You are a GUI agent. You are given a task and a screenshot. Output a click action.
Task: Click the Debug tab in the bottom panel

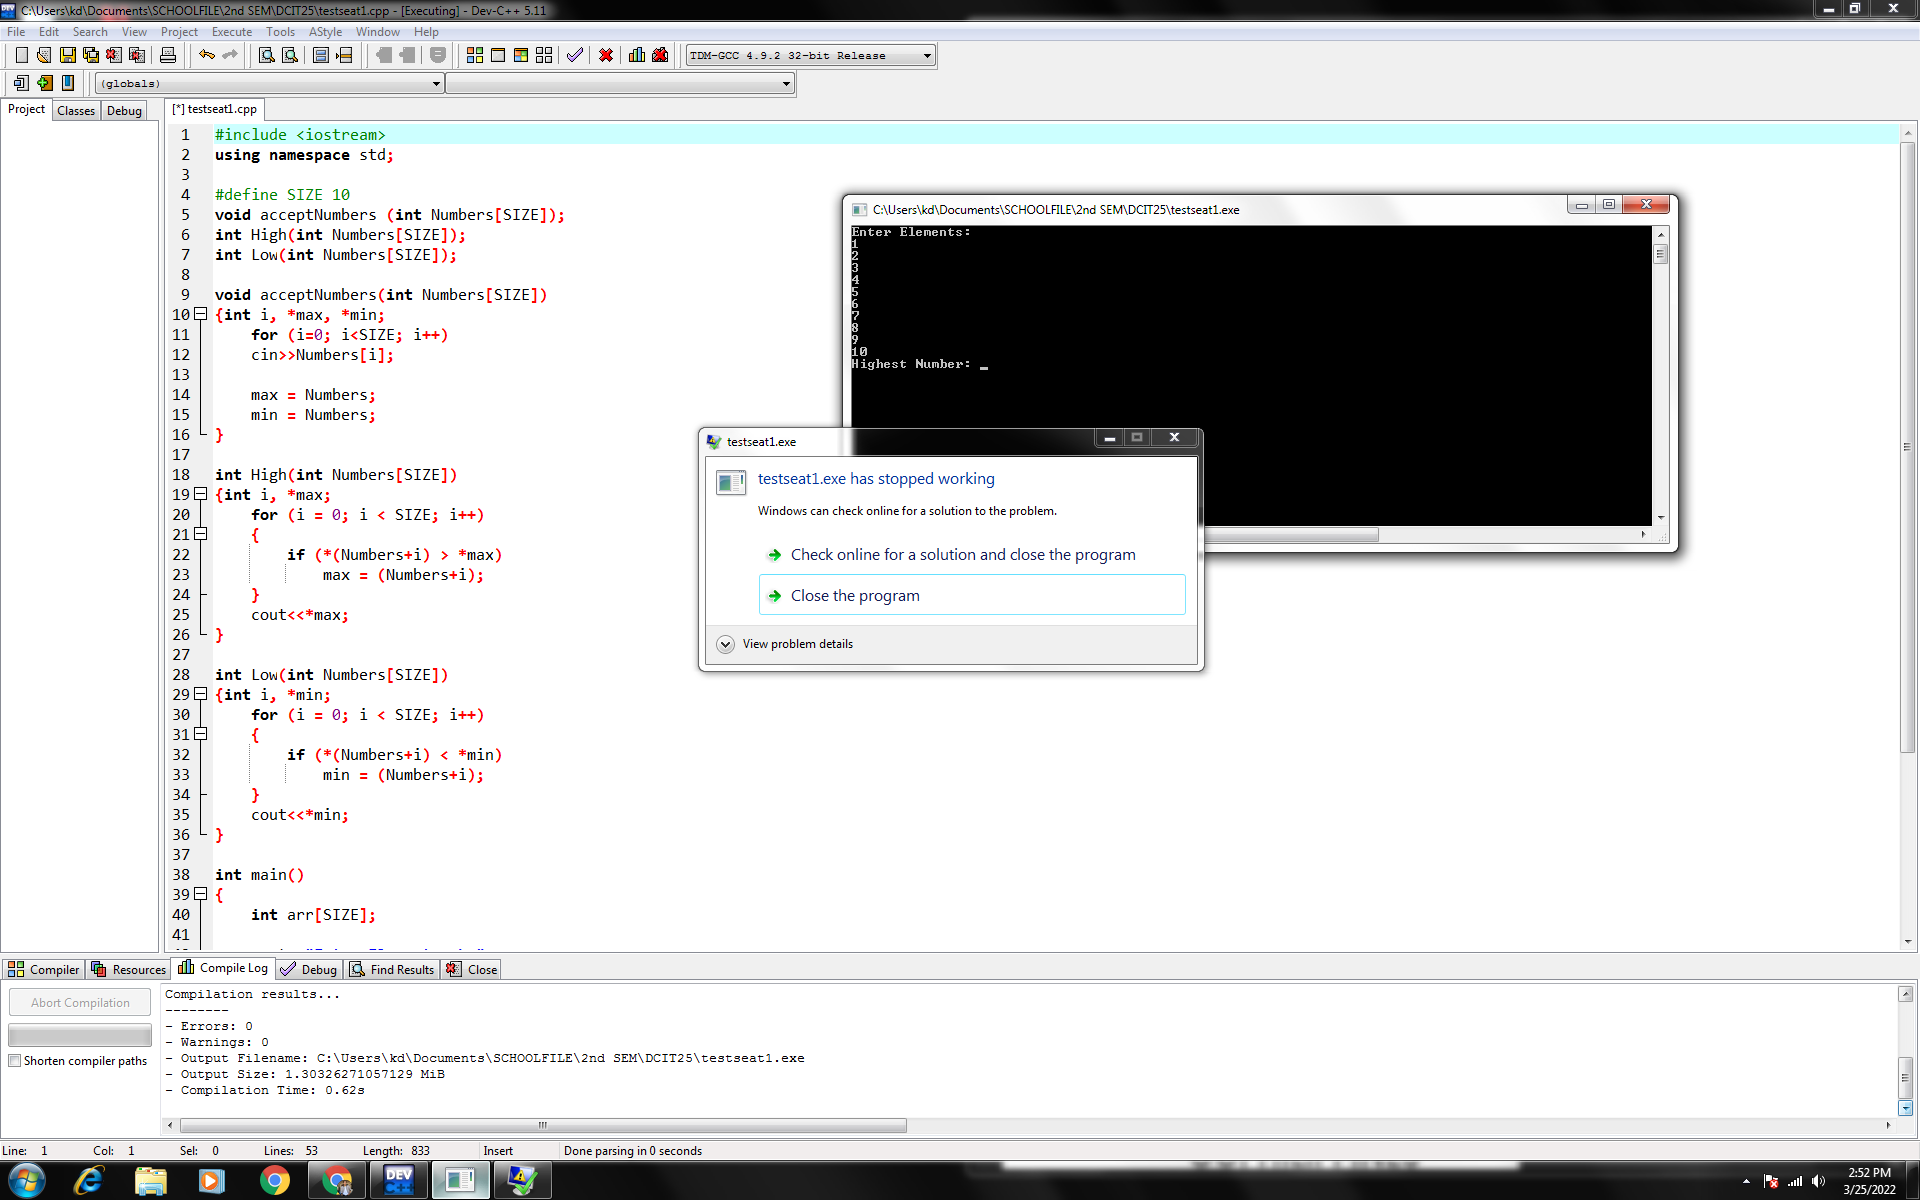(309, 969)
